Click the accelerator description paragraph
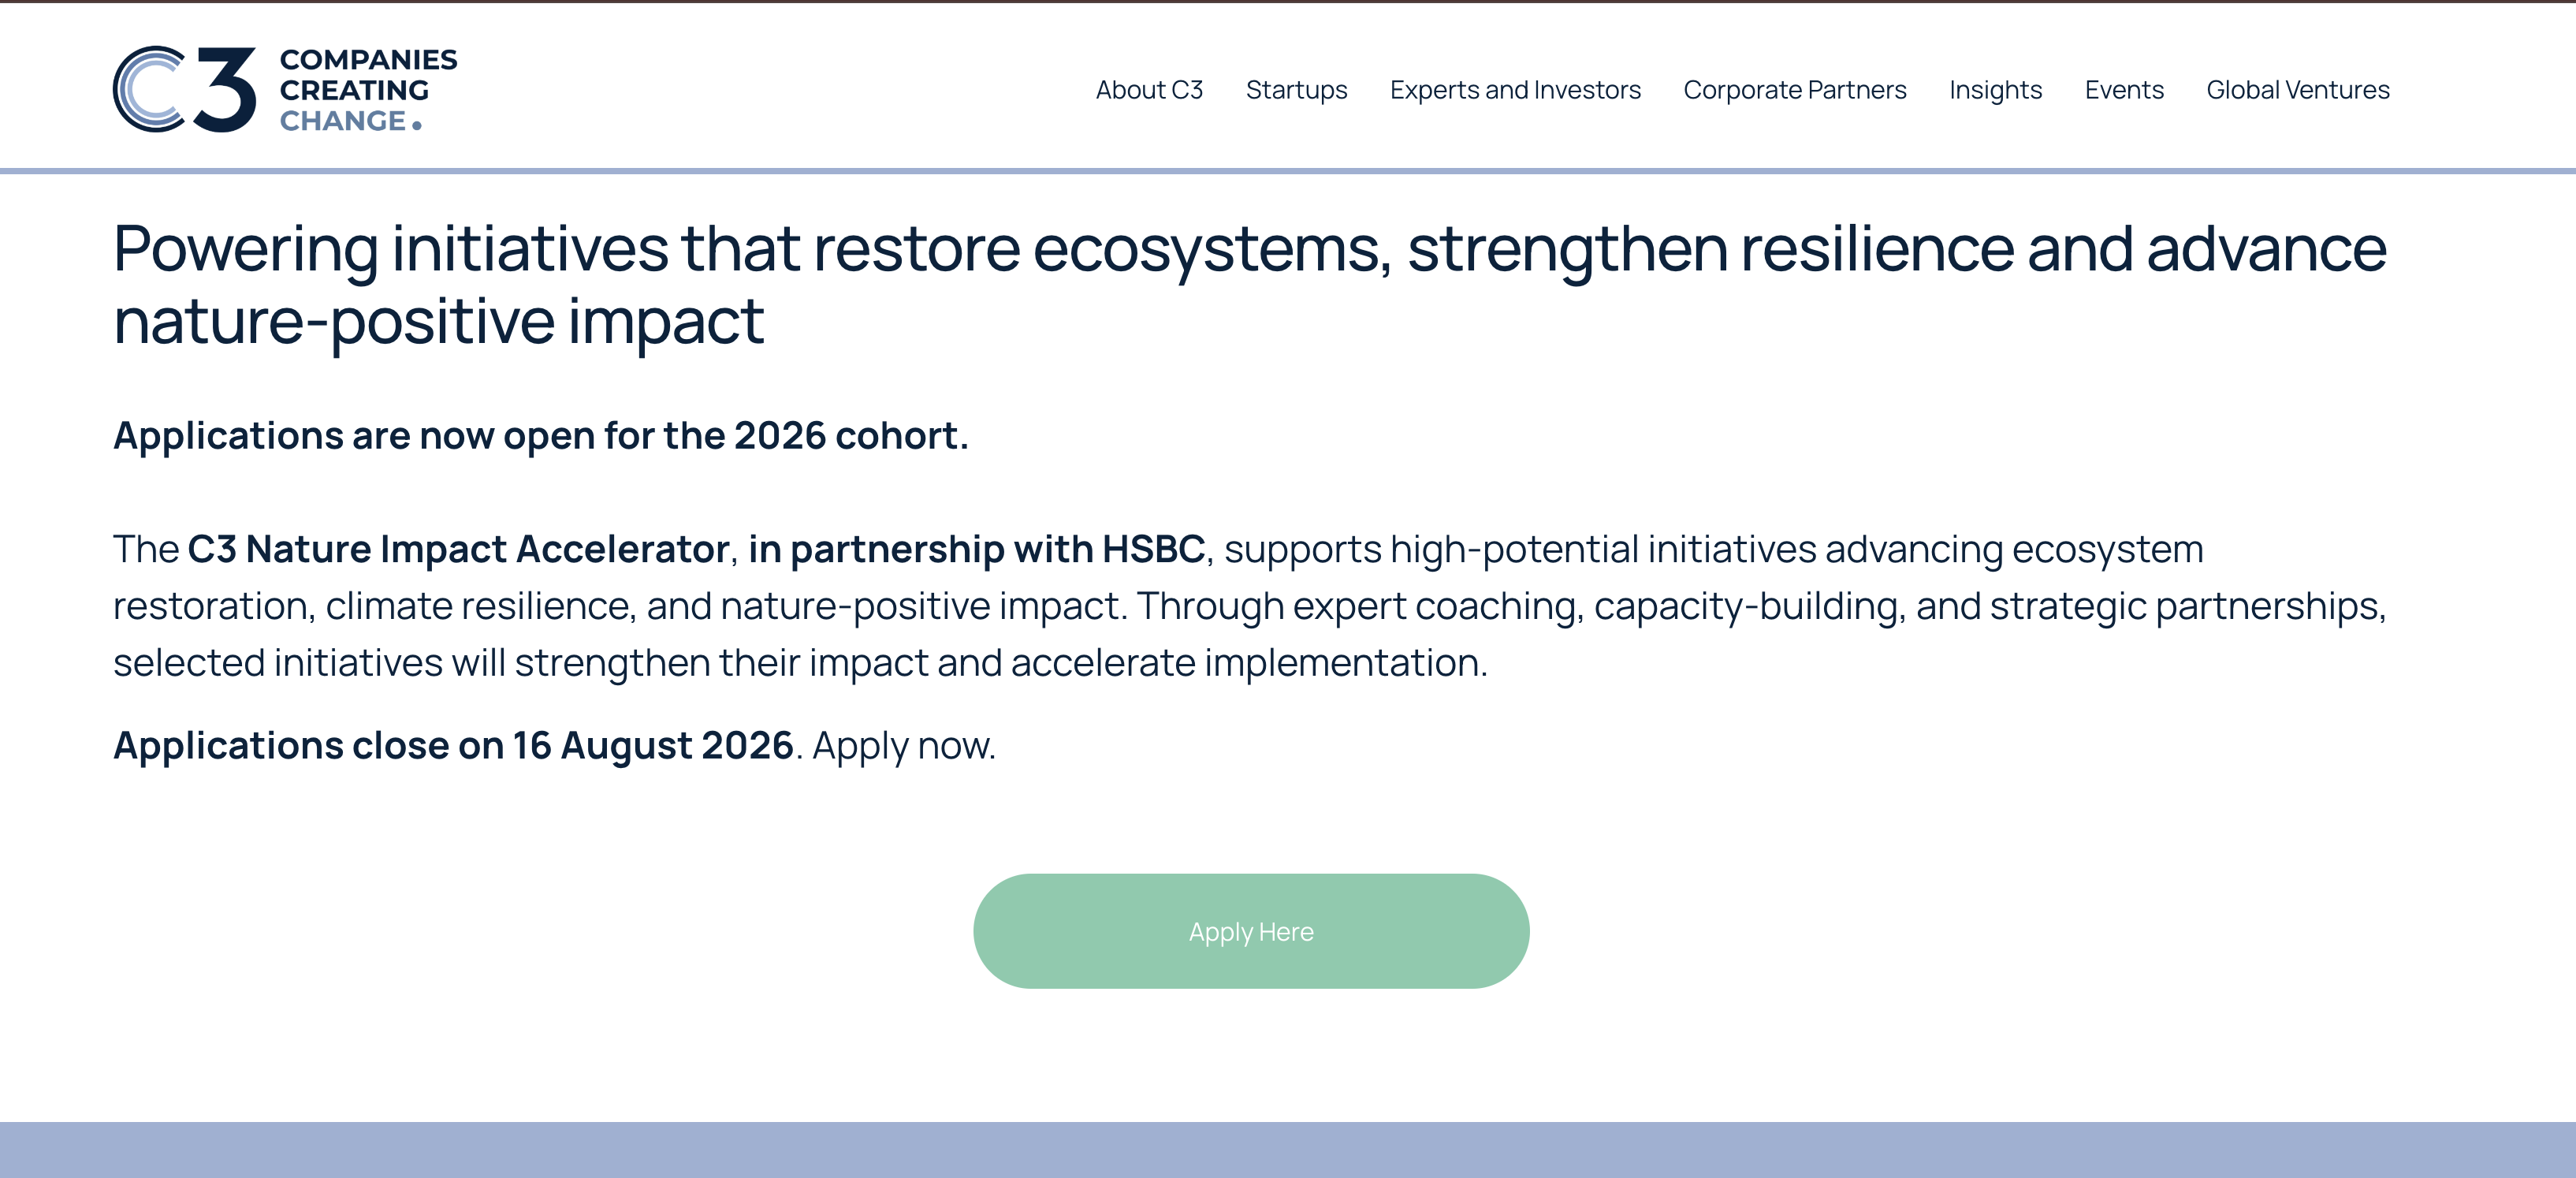2576x1178 pixels. 1250,606
